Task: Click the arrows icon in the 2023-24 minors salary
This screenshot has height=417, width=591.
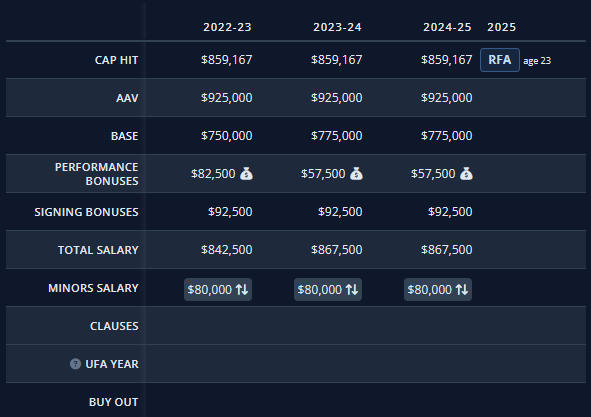Action: (x=352, y=290)
